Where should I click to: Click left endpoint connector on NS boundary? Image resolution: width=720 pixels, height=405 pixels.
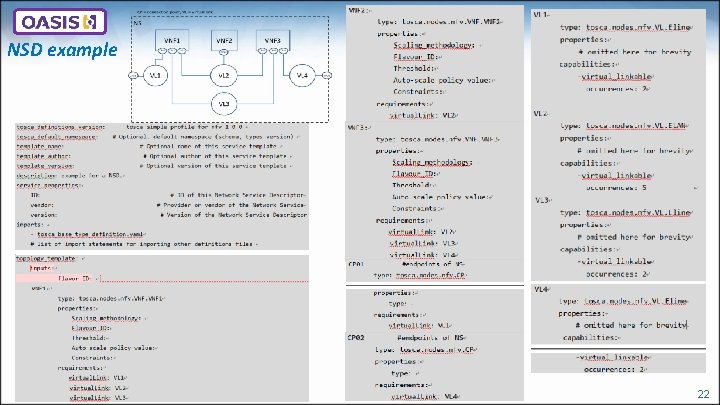[x=133, y=75]
